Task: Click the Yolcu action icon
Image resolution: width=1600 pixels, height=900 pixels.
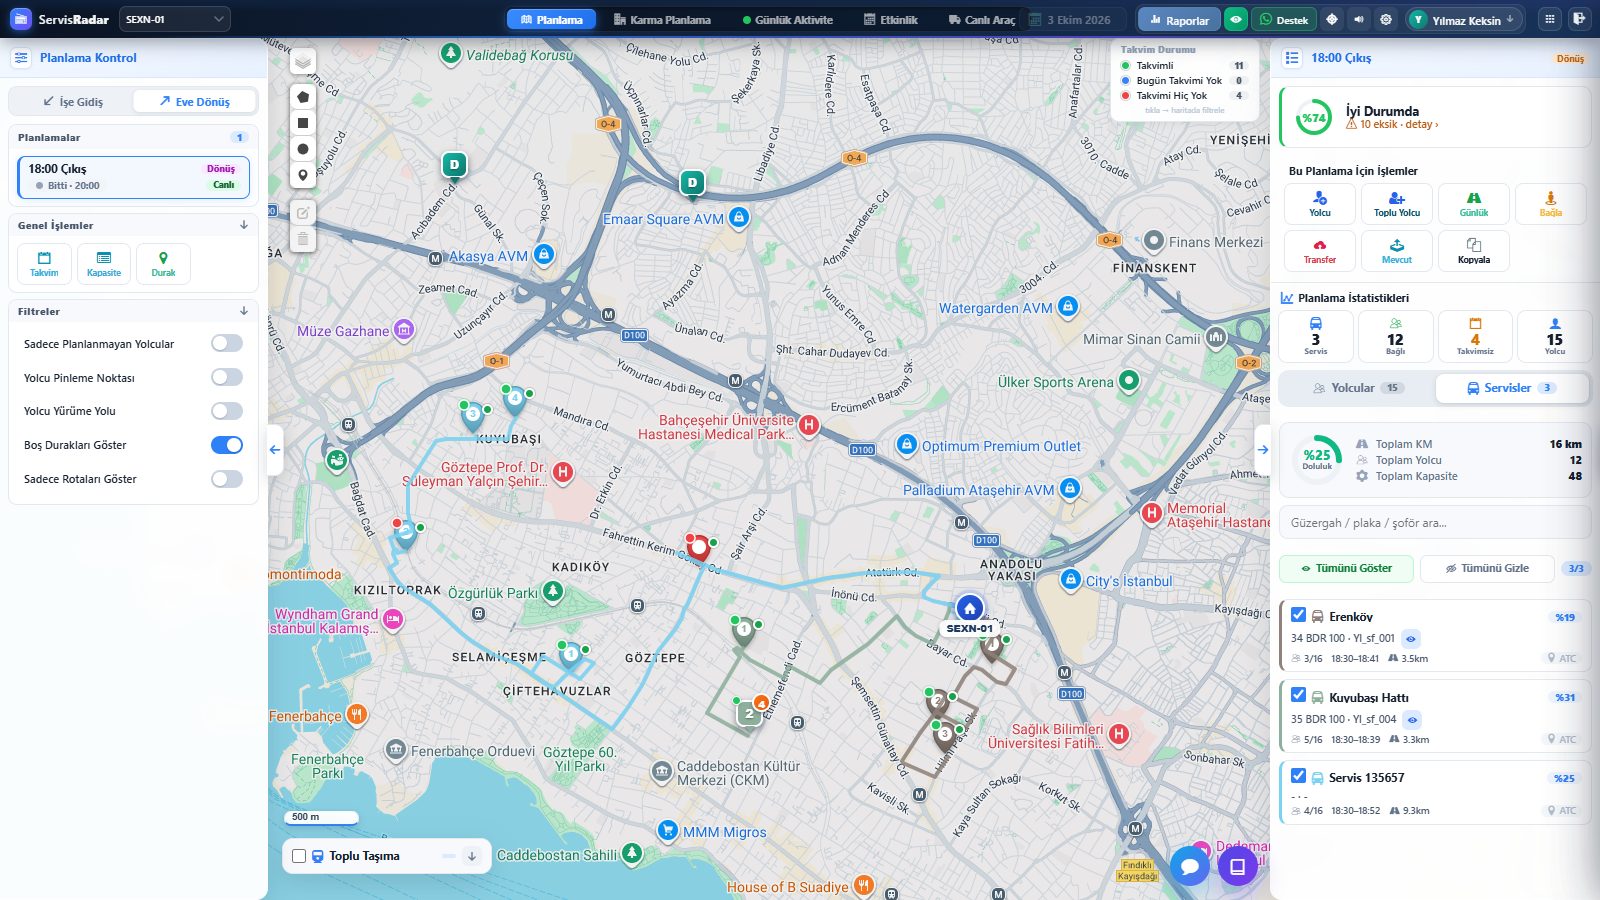Action: (1320, 204)
